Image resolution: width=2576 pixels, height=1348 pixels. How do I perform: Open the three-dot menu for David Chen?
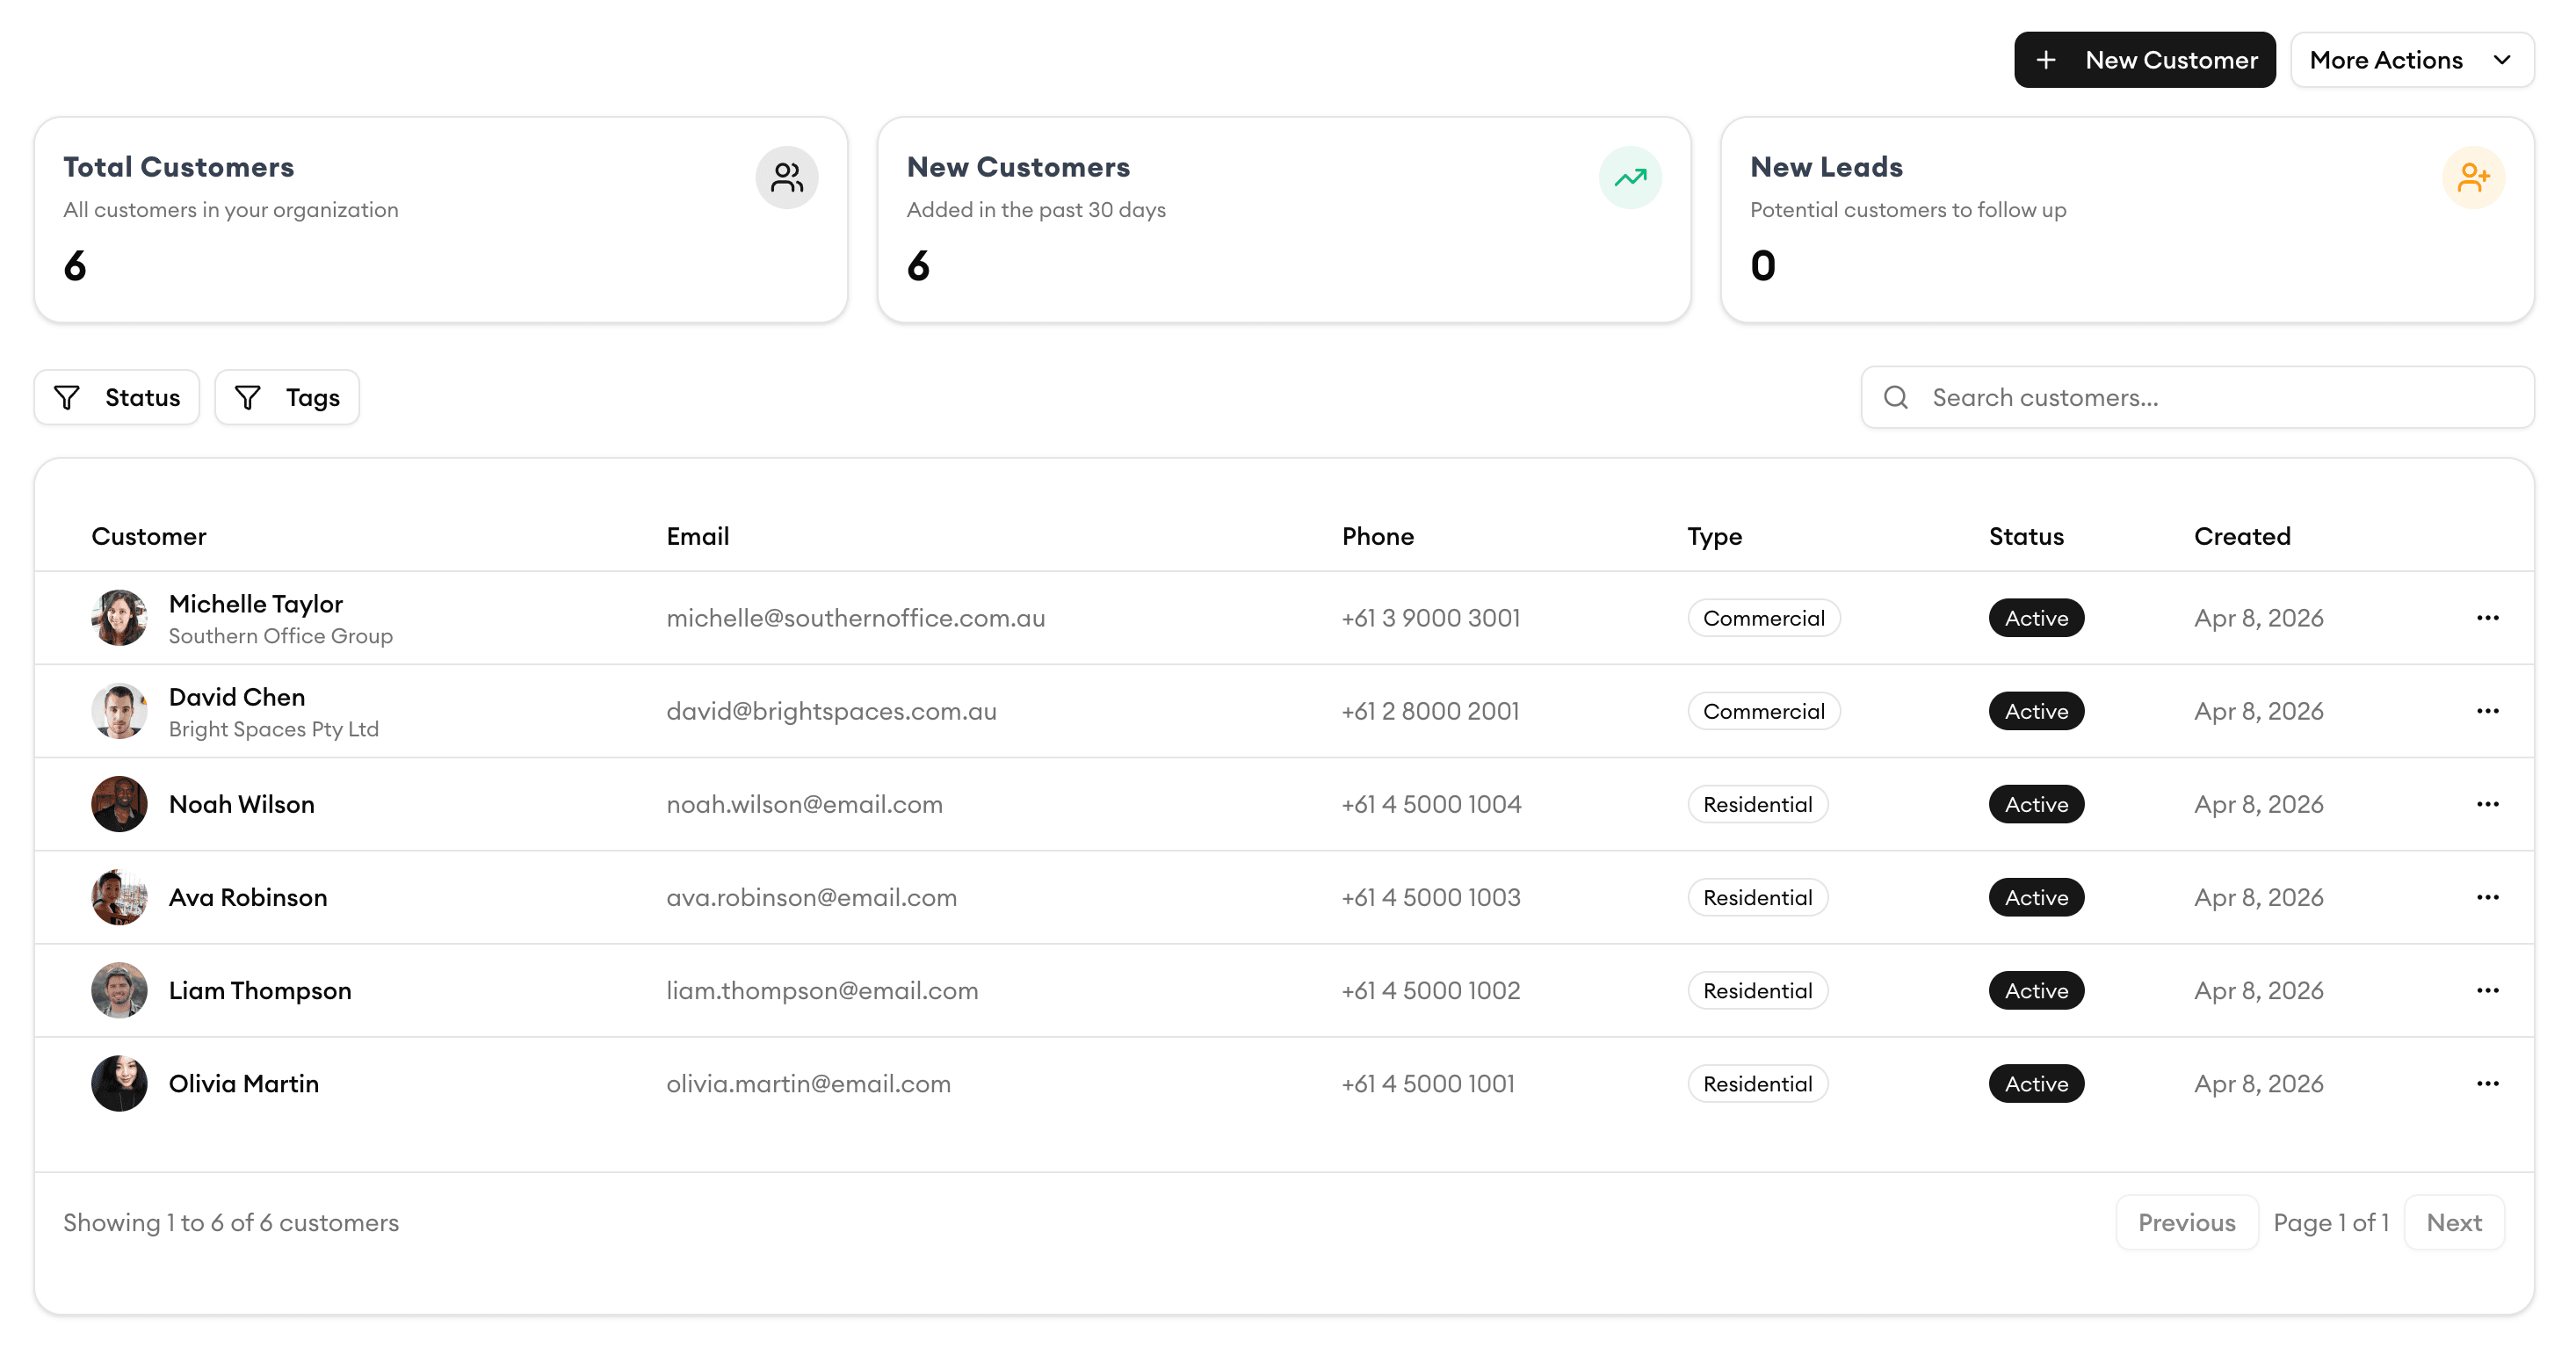[2487, 711]
